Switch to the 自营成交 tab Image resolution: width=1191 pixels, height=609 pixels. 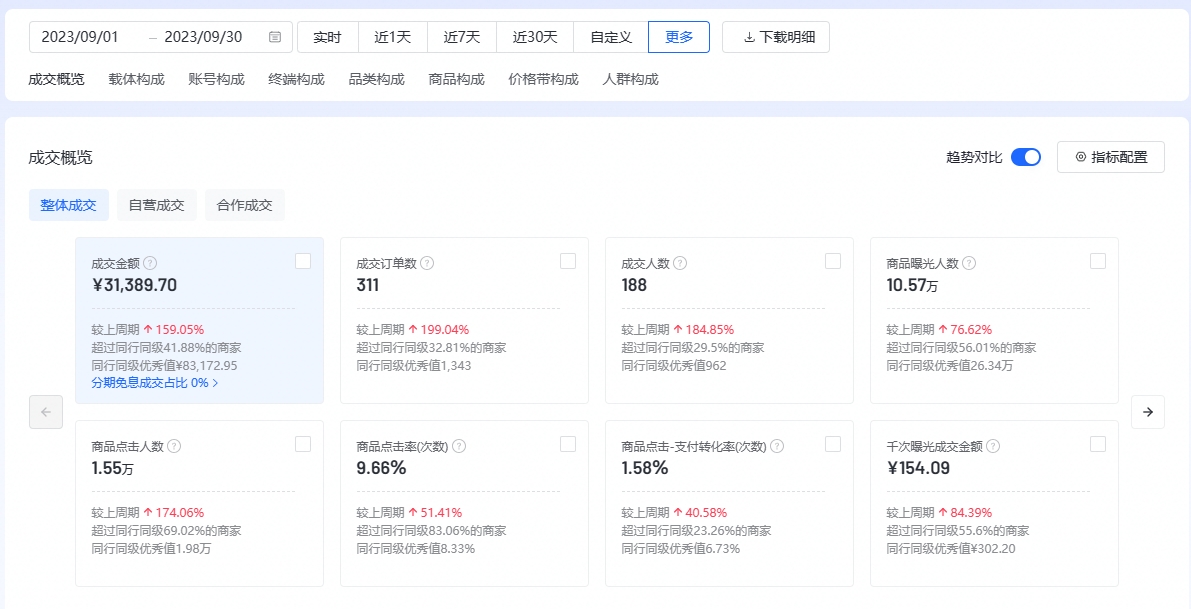(x=157, y=205)
